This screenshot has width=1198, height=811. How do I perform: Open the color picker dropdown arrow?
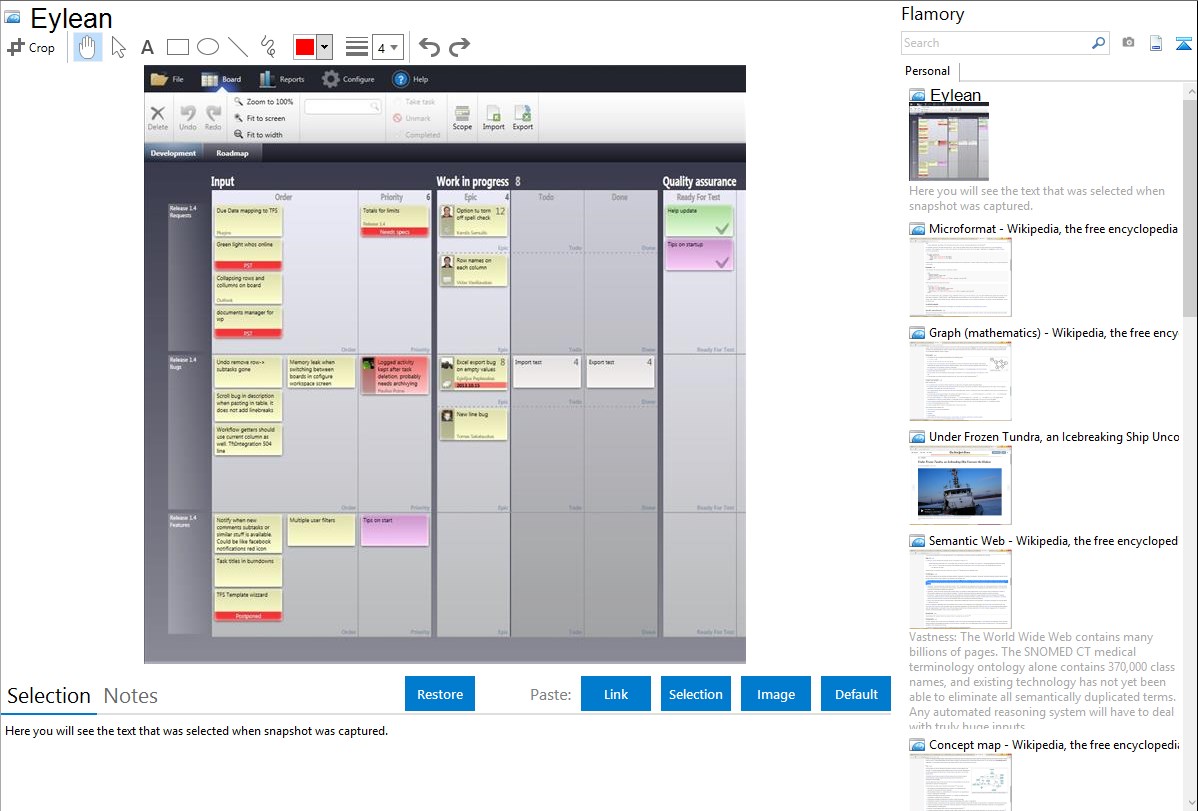tap(325, 47)
